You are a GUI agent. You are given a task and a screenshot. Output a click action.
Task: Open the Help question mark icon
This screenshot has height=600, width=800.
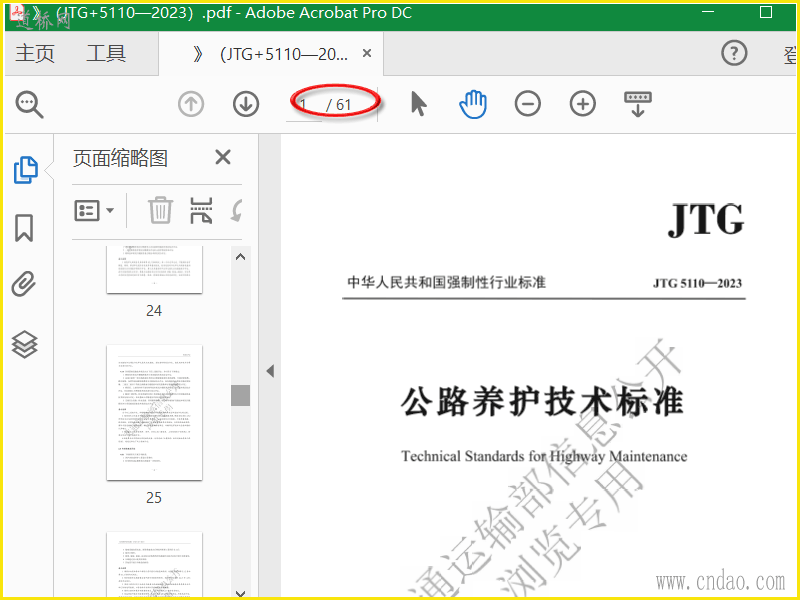point(734,53)
